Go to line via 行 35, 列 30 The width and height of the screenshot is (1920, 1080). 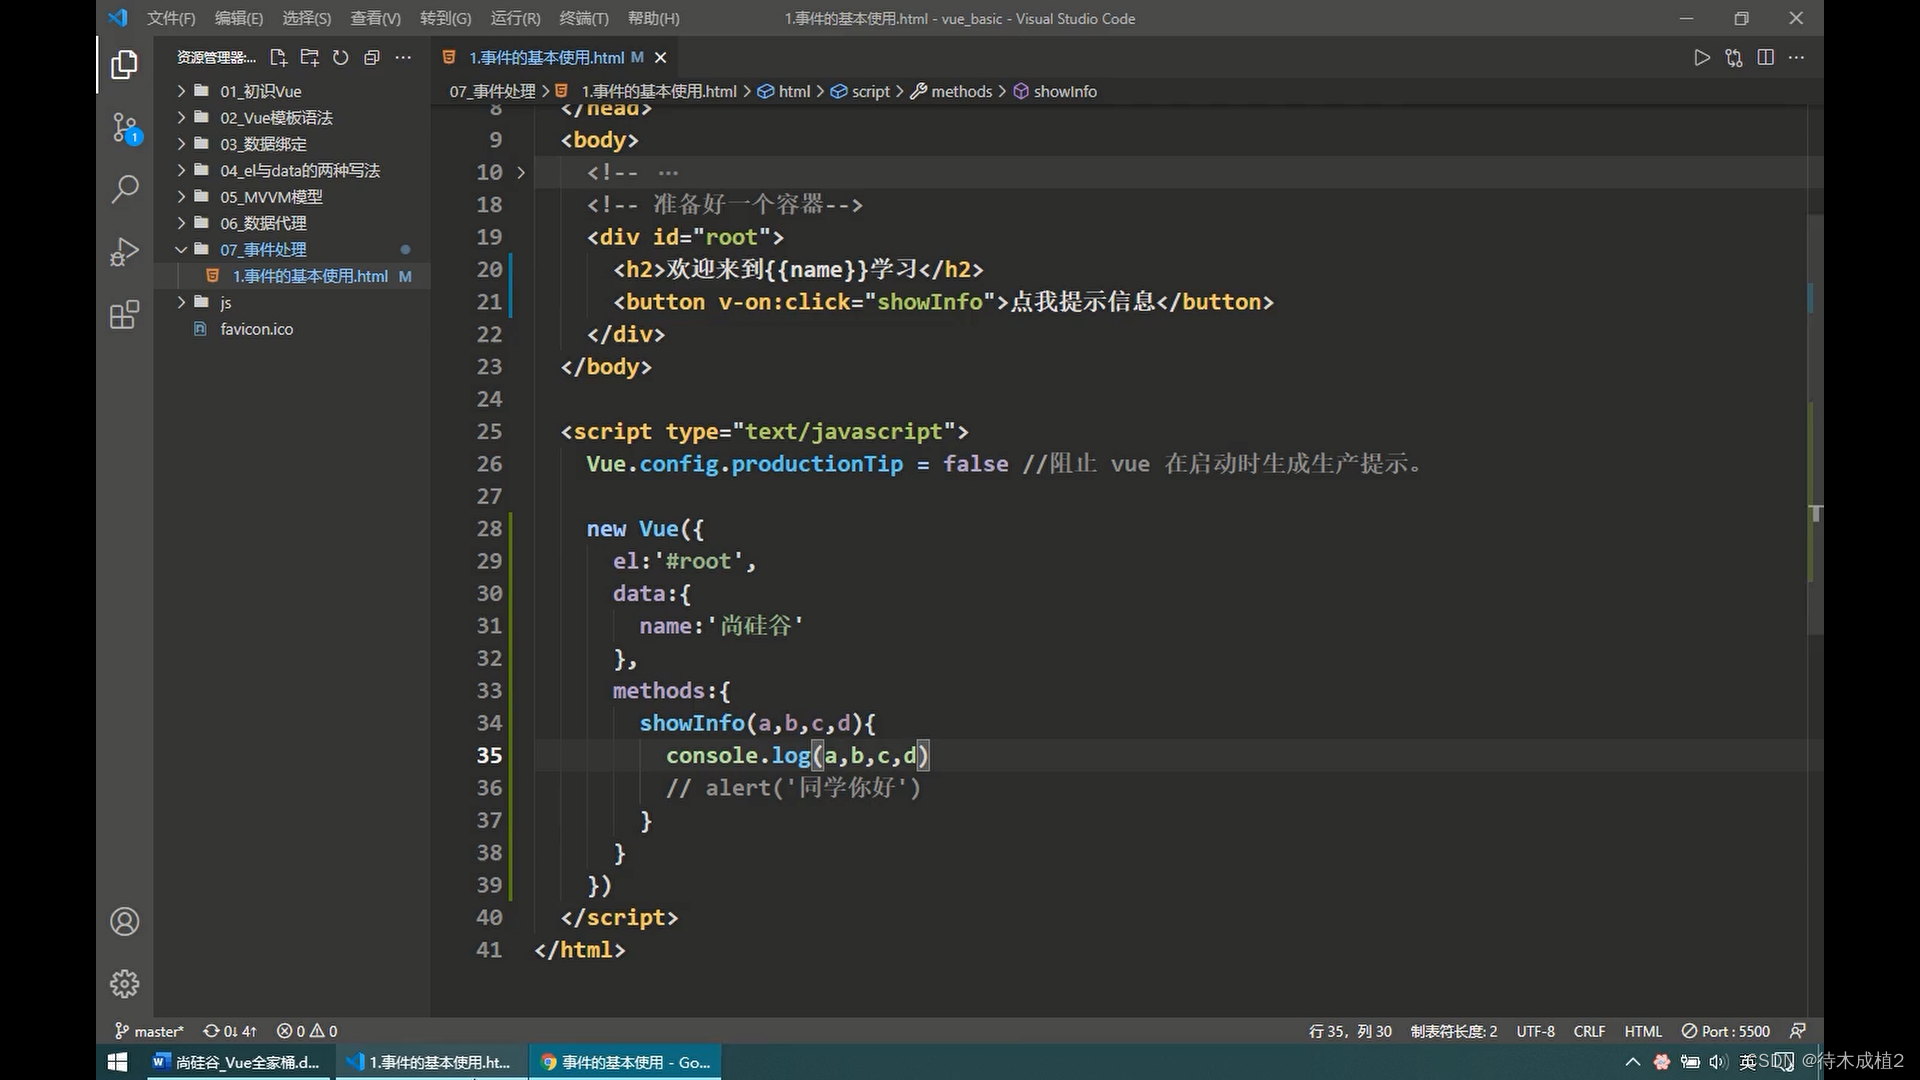pos(1350,1031)
